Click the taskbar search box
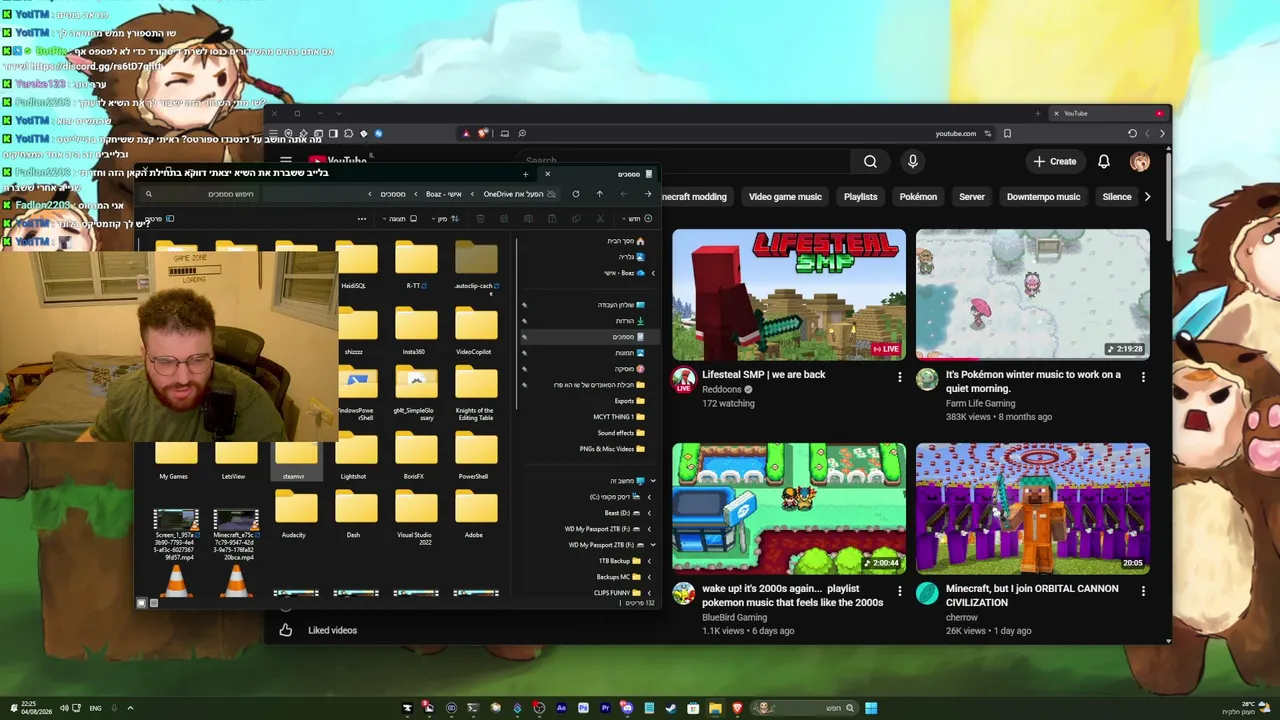Viewport: 1280px width, 720px height. (x=805, y=708)
